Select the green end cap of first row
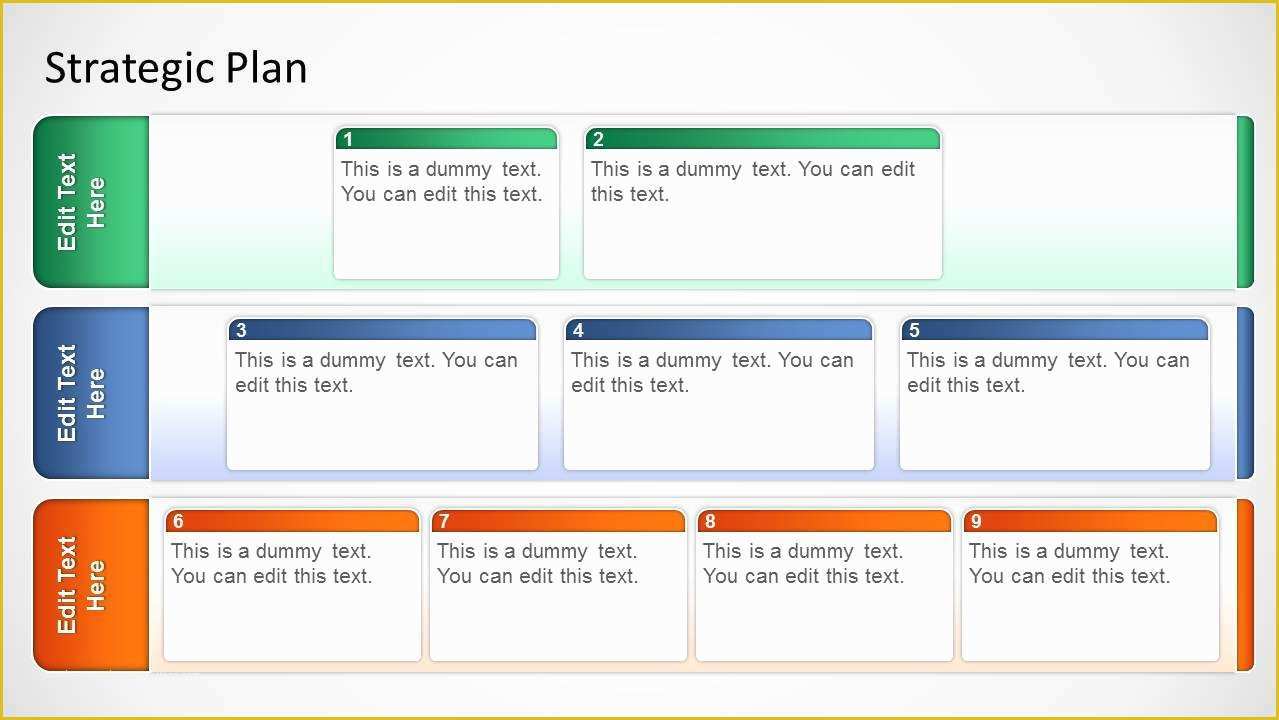The image size is (1279, 720). tap(1245, 202)
